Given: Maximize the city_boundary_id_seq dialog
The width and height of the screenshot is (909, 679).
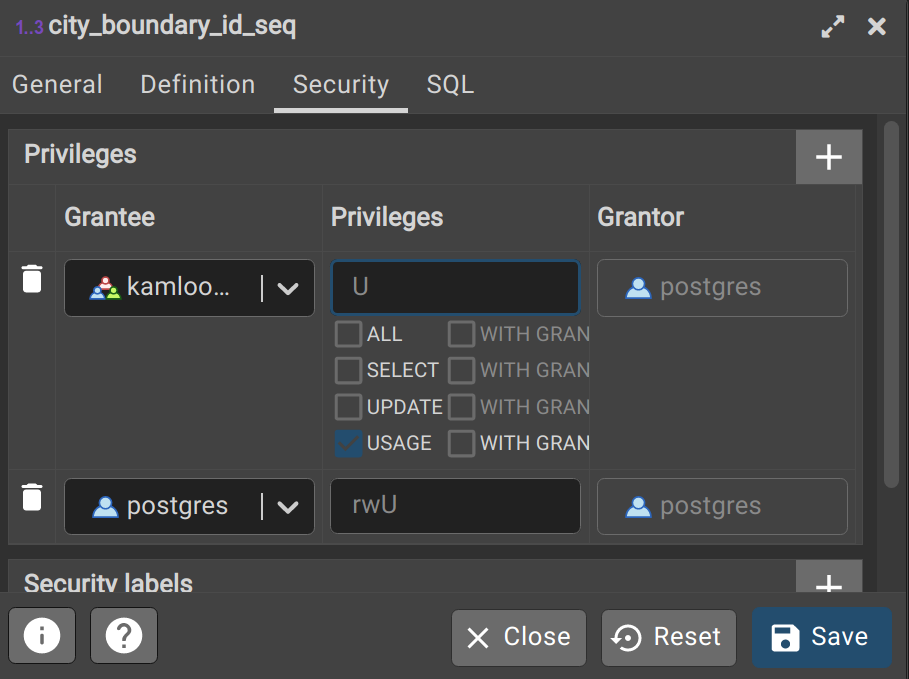Looking at the screenshot, I should 833,27.
